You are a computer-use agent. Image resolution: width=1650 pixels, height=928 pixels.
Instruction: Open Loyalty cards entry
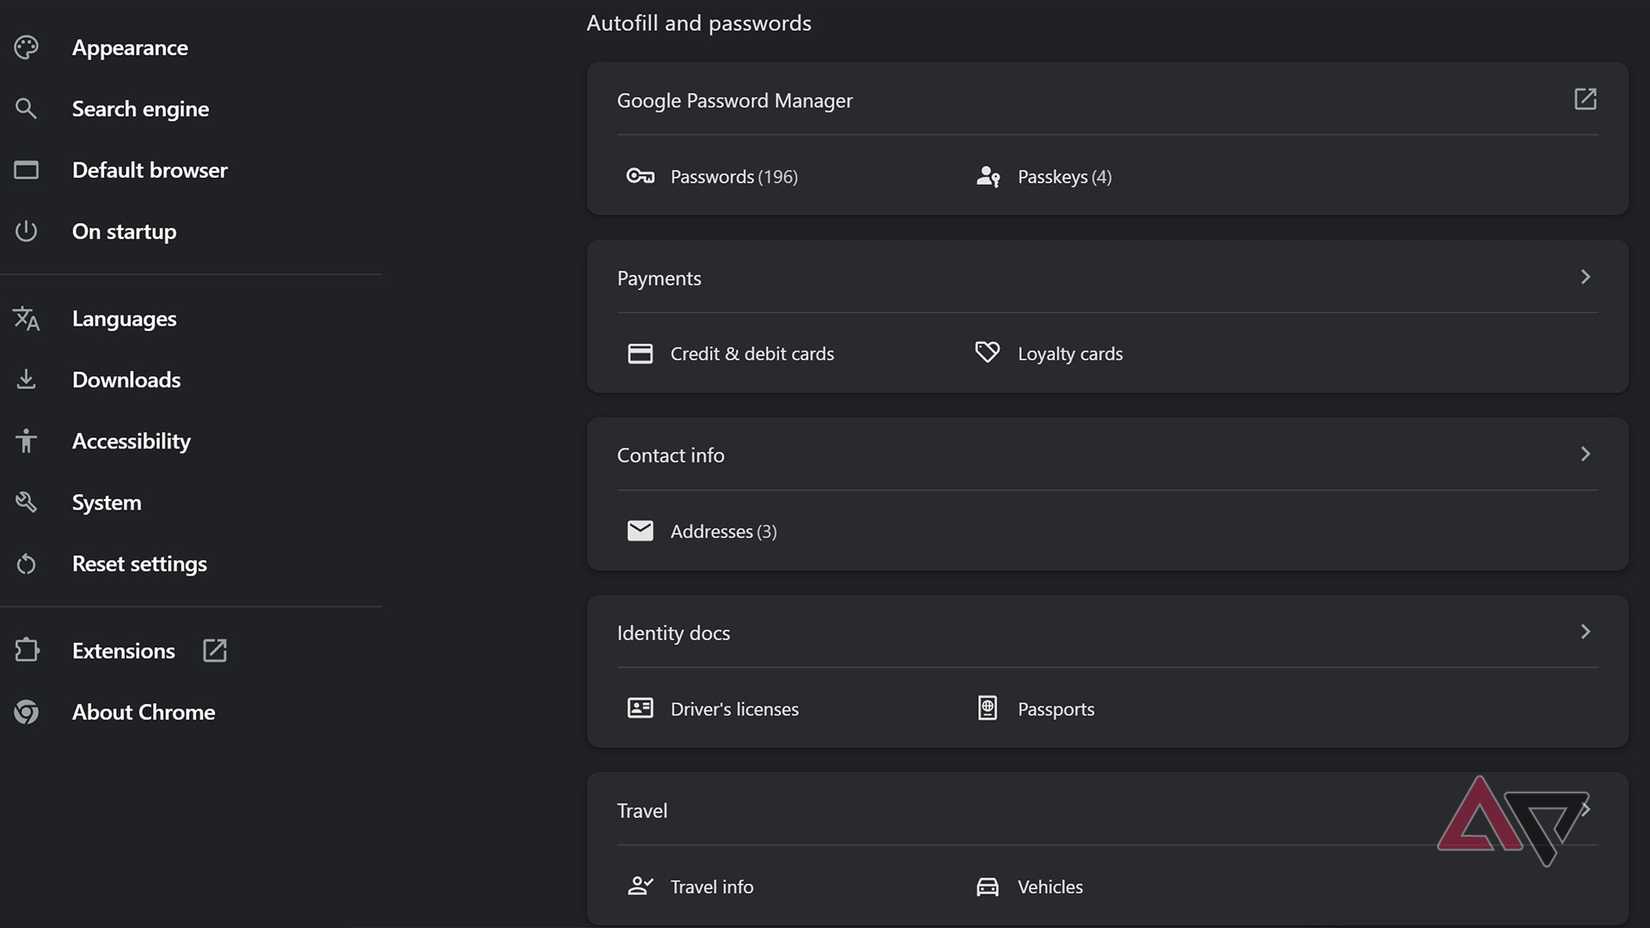coord(1070,354)
